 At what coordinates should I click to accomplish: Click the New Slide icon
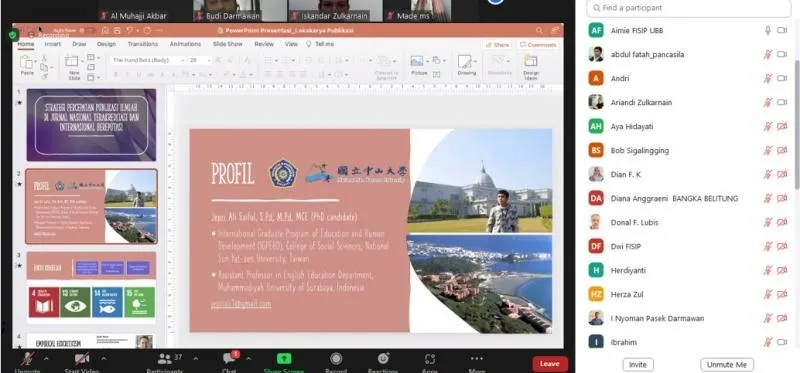[x=72, y=62]
